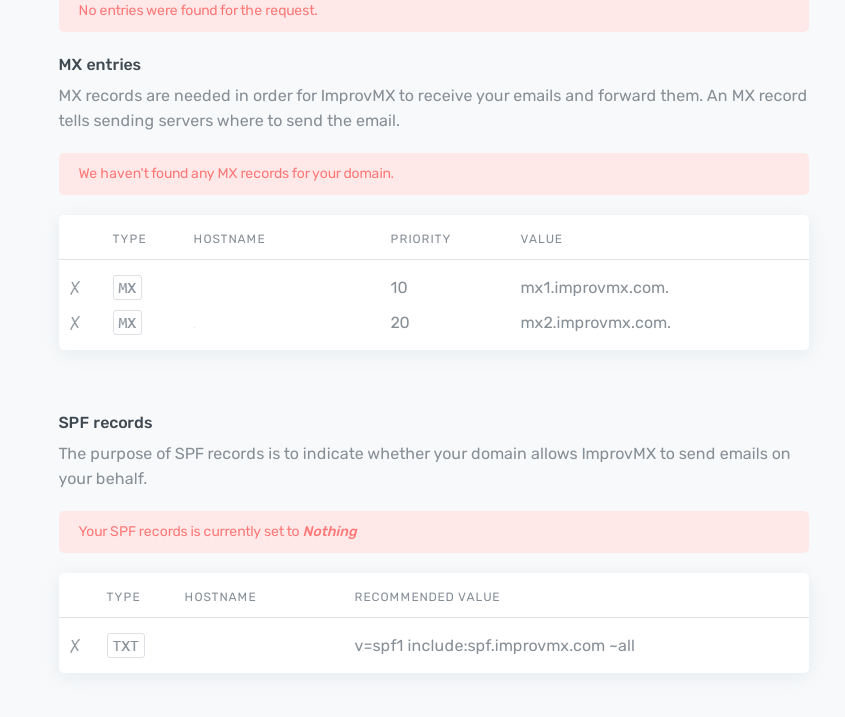Click the "SPF records" section heading
The height and width of the screenshot is (717, 845).
(x=105, y=423)
